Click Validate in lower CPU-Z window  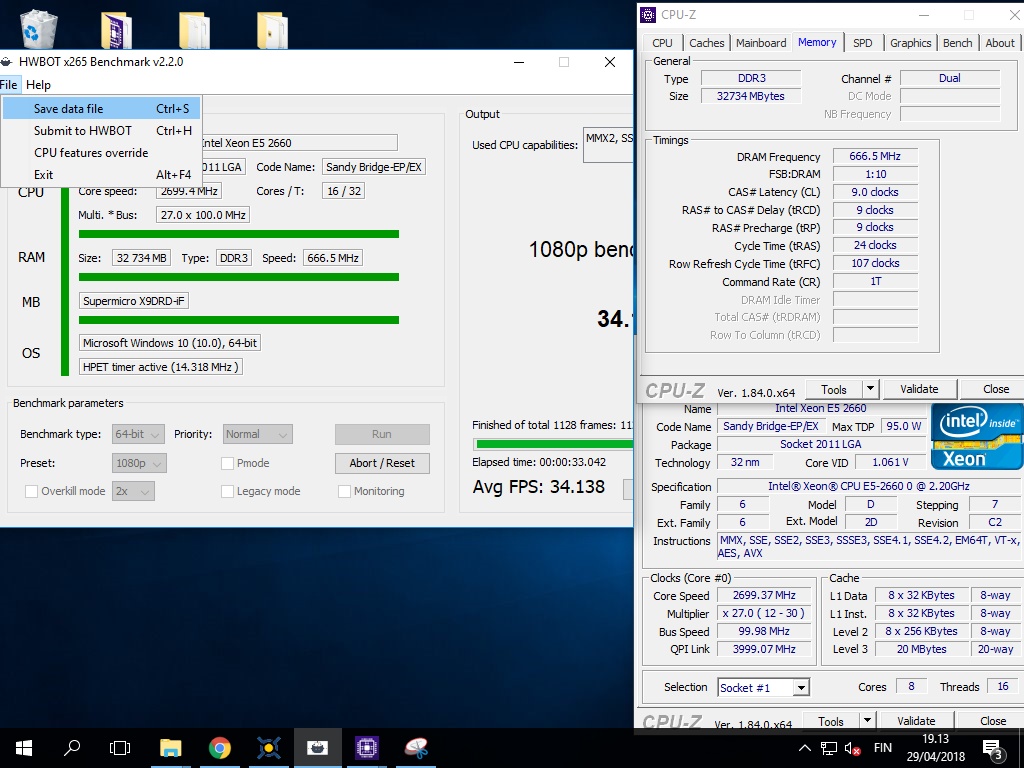point(916,721)
